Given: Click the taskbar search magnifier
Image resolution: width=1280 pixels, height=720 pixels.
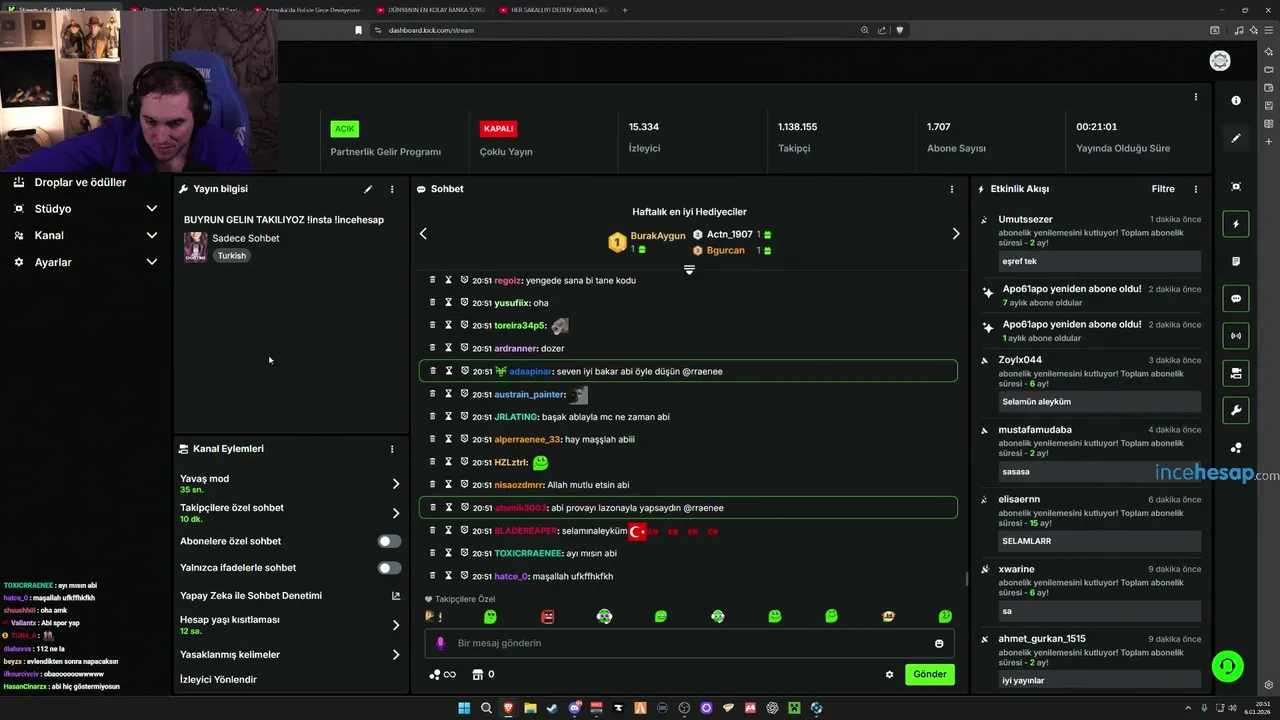Looking at the screenshot, I should (486, 708).
